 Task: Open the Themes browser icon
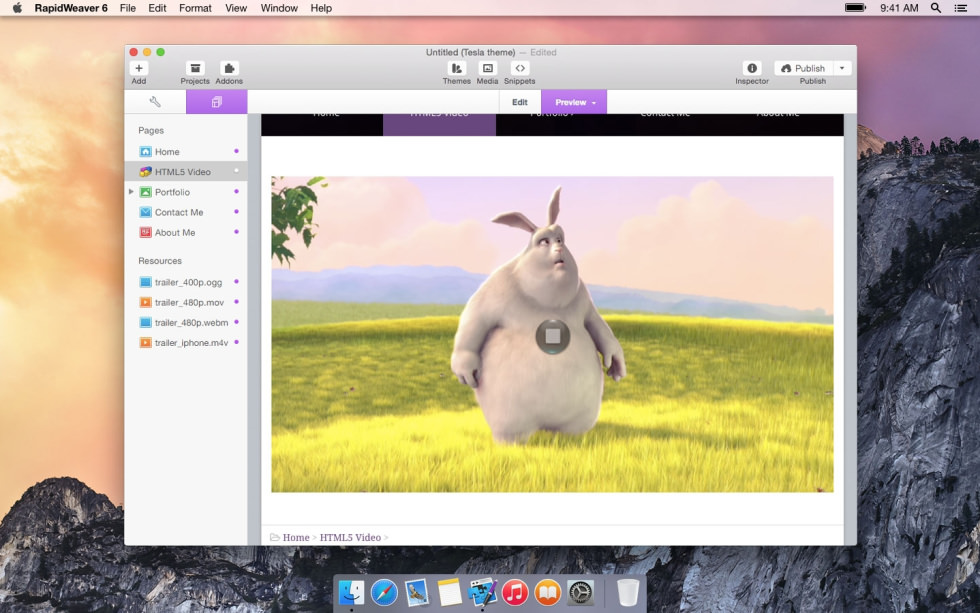457,68
